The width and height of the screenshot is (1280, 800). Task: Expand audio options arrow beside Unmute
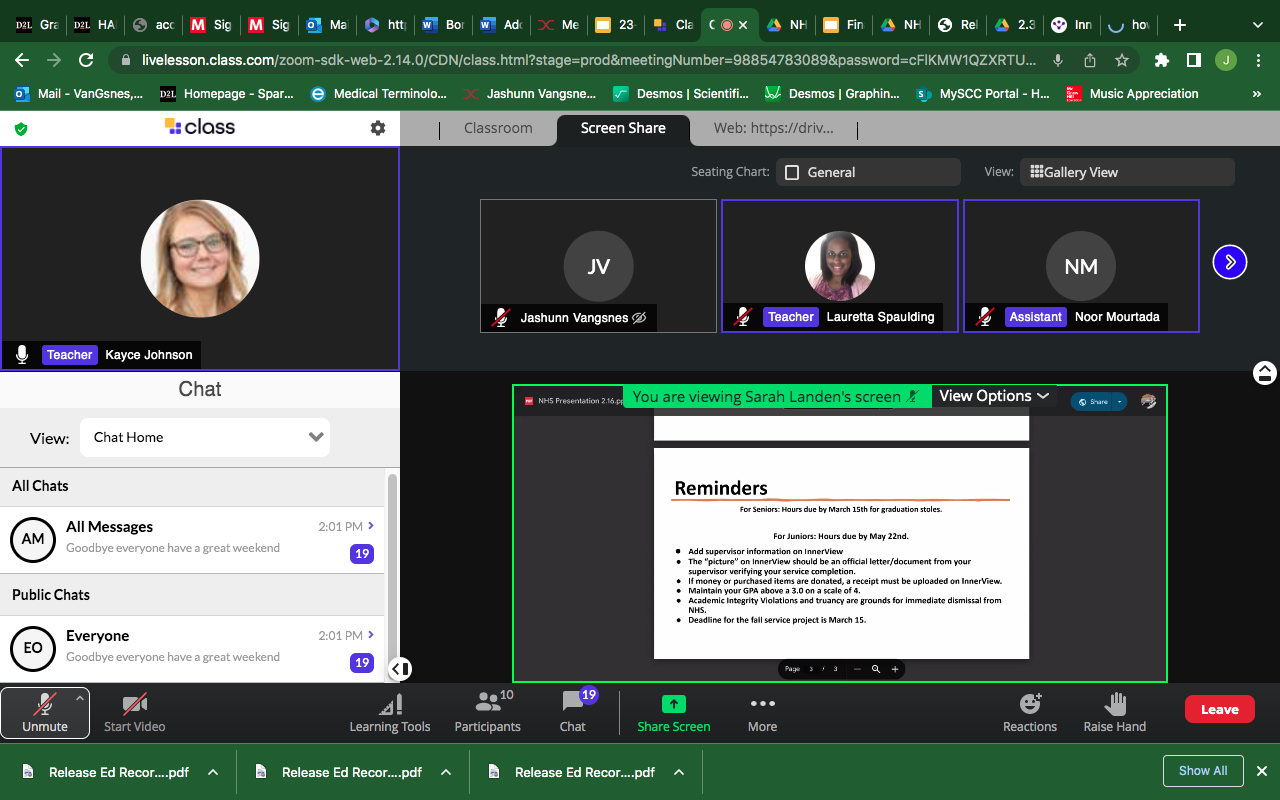click(x=81, y=698)
